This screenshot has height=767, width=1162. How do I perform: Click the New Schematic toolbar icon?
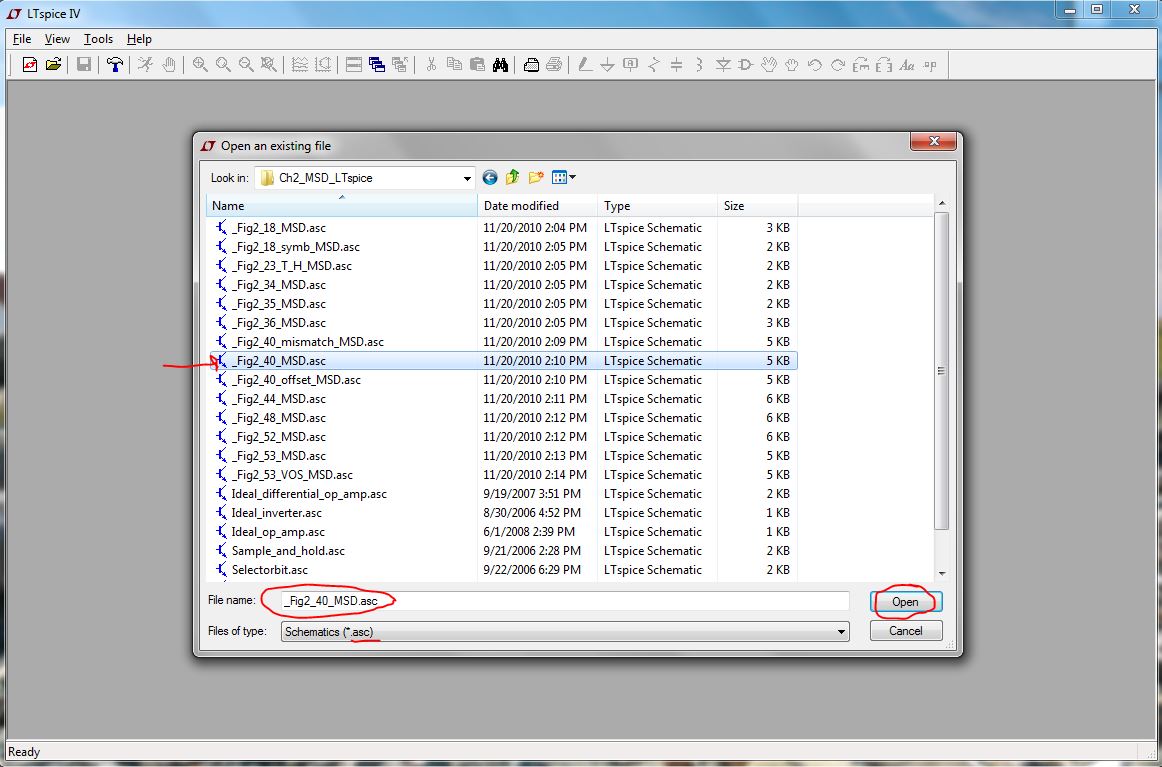[x=30, y=65]
